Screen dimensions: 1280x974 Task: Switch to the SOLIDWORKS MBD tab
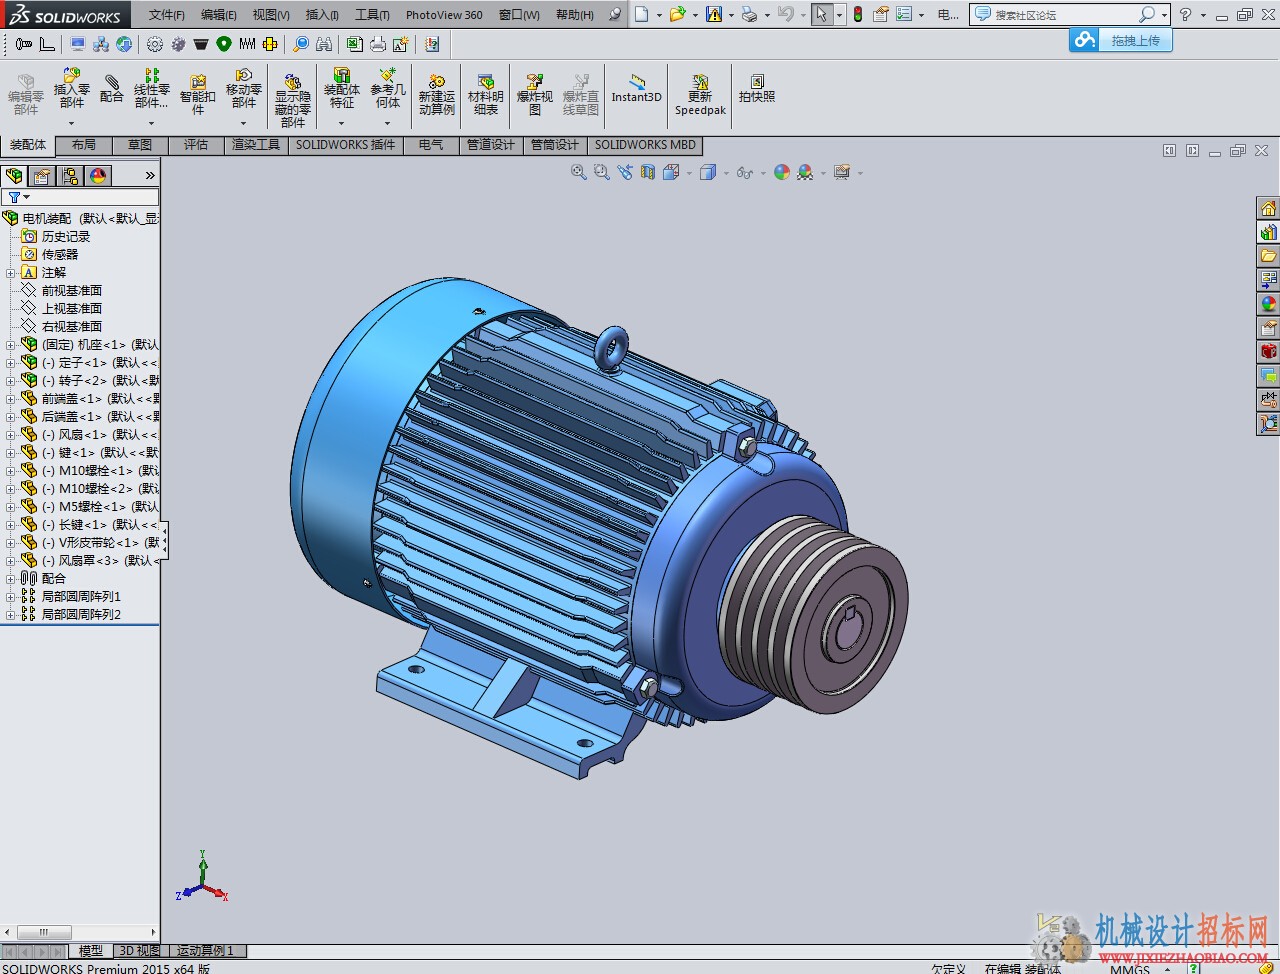(645, 145)
